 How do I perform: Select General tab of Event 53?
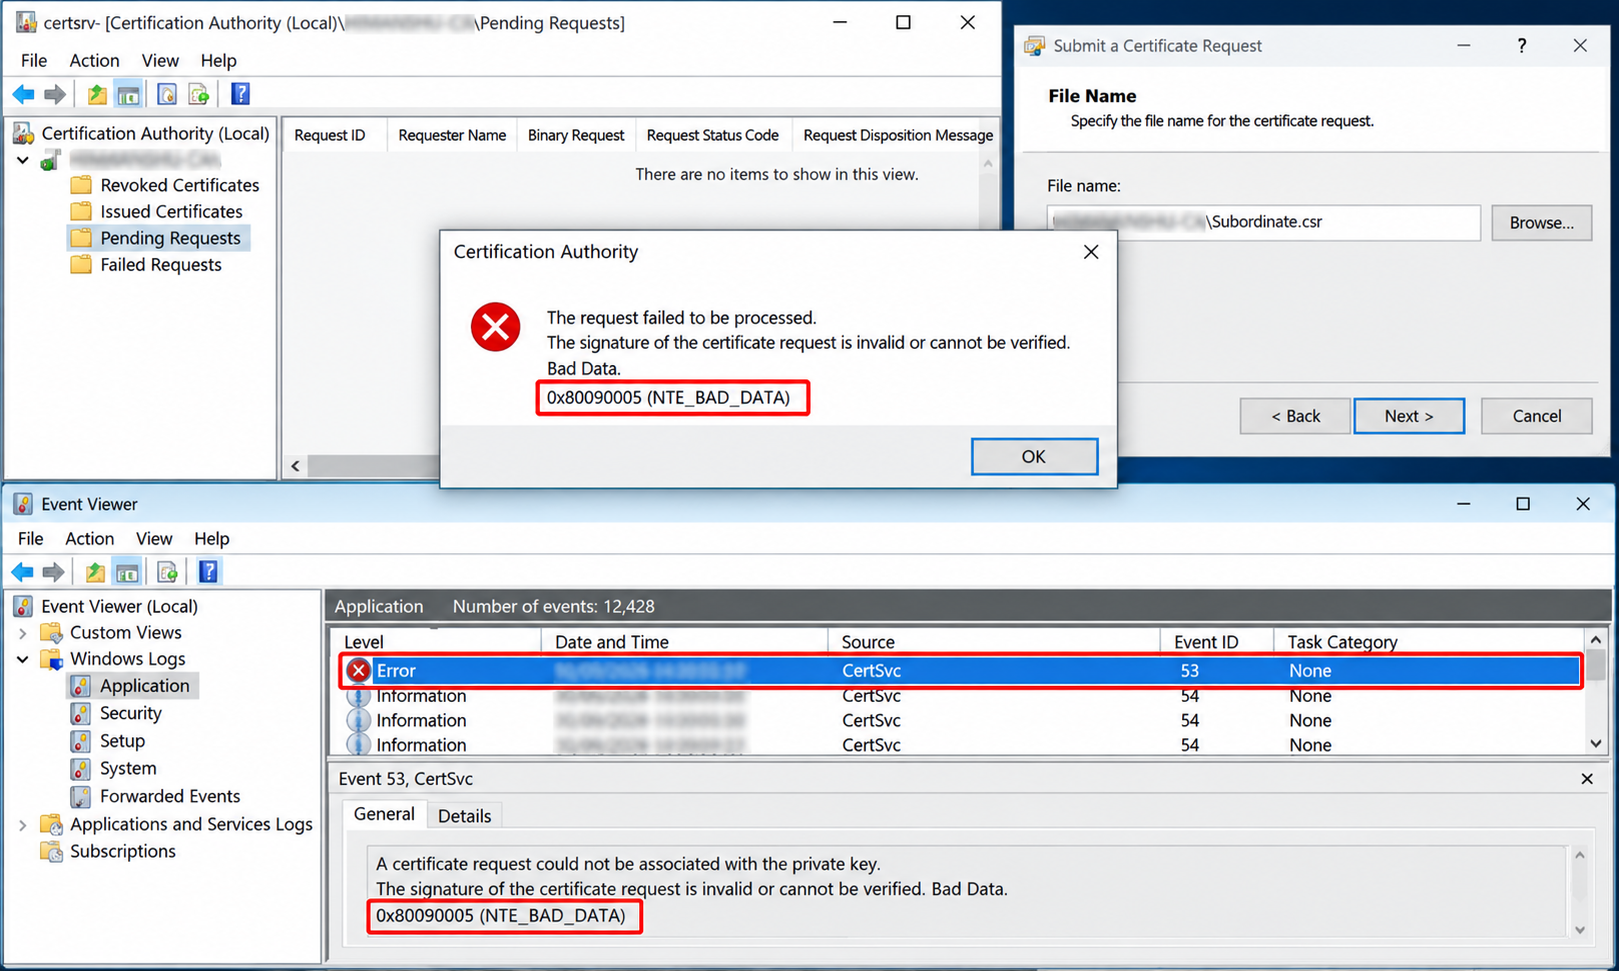click(x=384, y=814)
